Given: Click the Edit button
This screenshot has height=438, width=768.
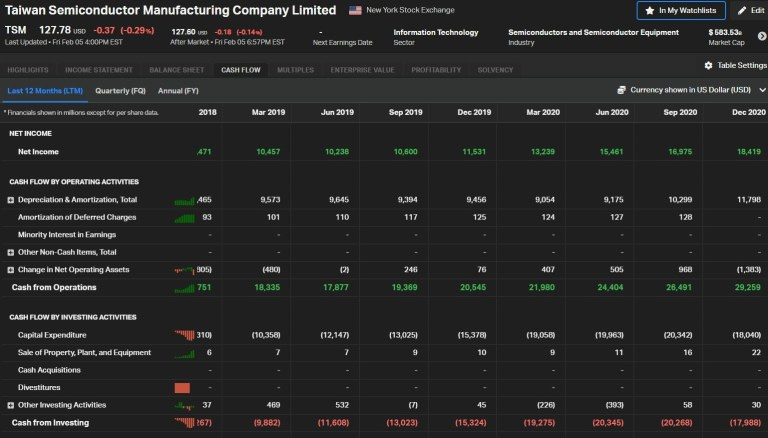Looking at the screenshot, I should 749,10.
